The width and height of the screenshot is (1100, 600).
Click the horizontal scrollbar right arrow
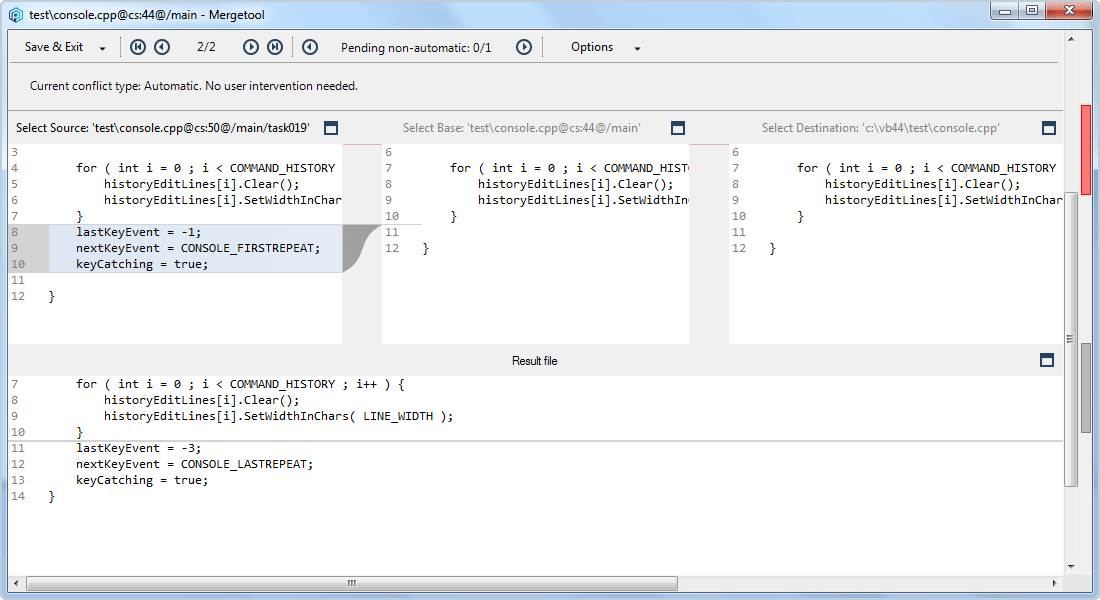[1054, 583]
